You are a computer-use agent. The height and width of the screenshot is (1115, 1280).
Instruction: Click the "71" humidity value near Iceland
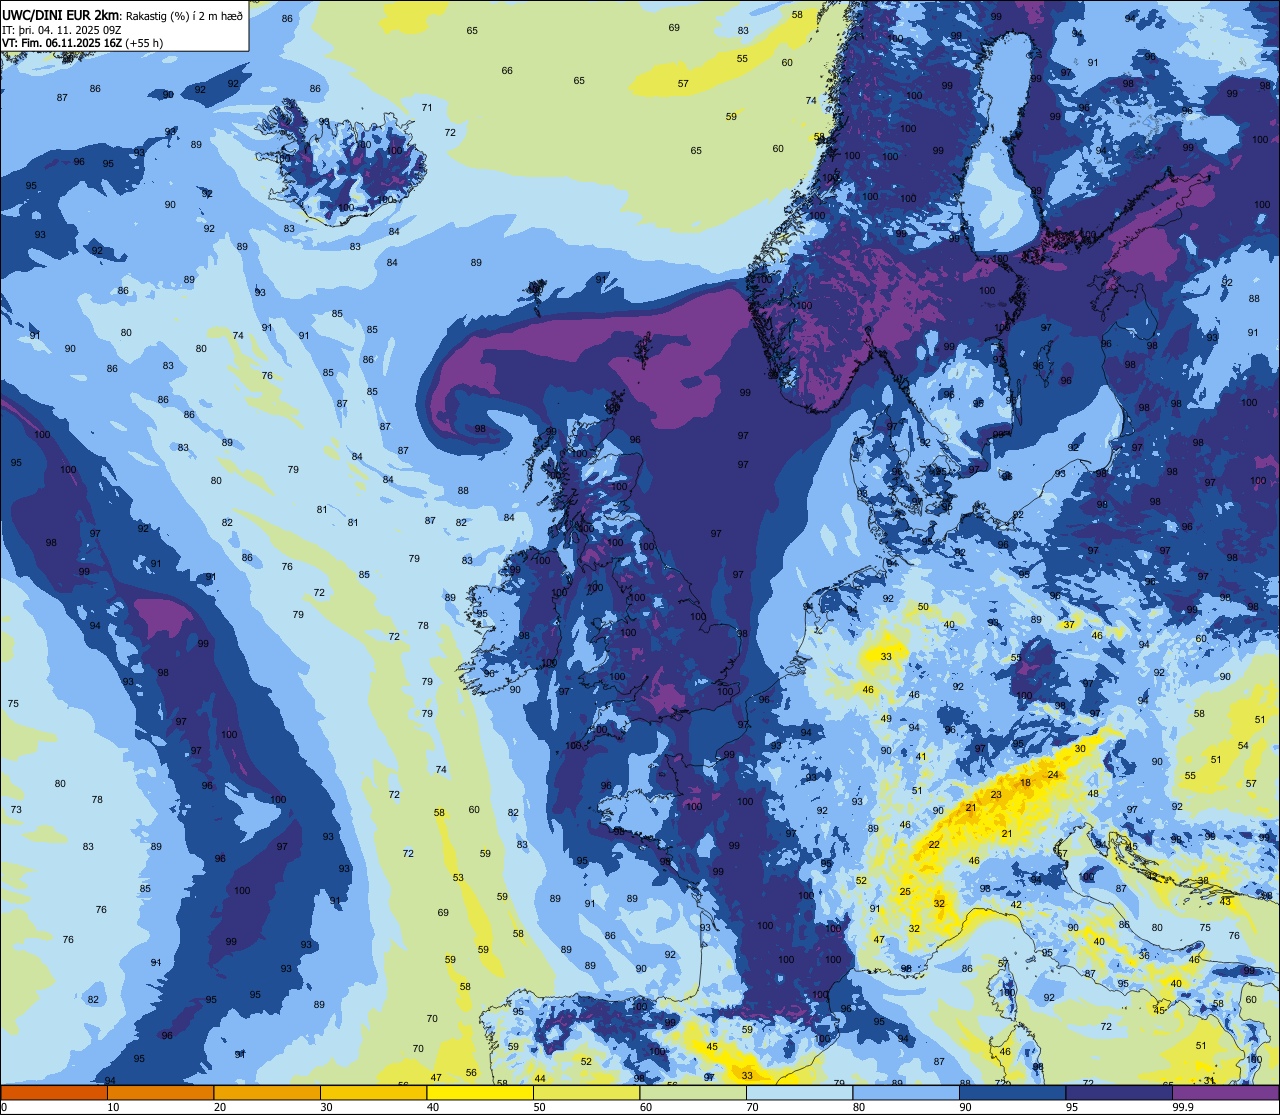(x=427, y=108)
